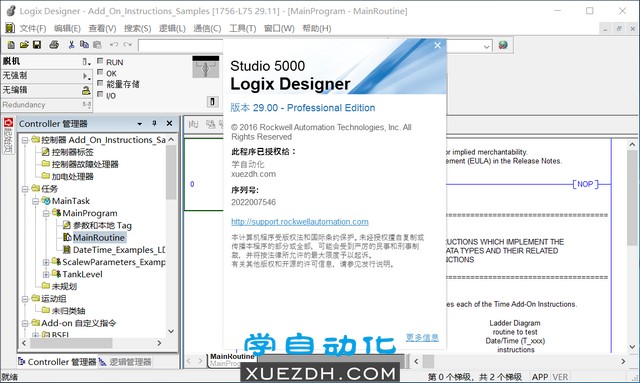Click the ladder editor vertical scrollbar thumb
Viewport: 640px width, 383px height.
pyautogui.click(x=631, y=198)
